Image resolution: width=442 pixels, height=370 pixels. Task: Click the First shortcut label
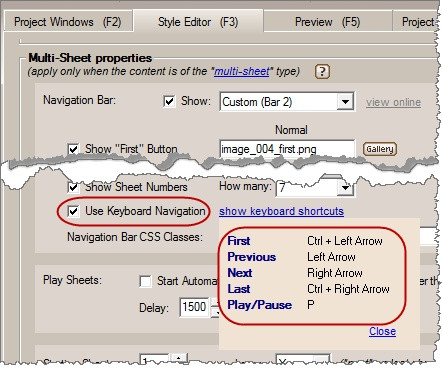point(239,241)
